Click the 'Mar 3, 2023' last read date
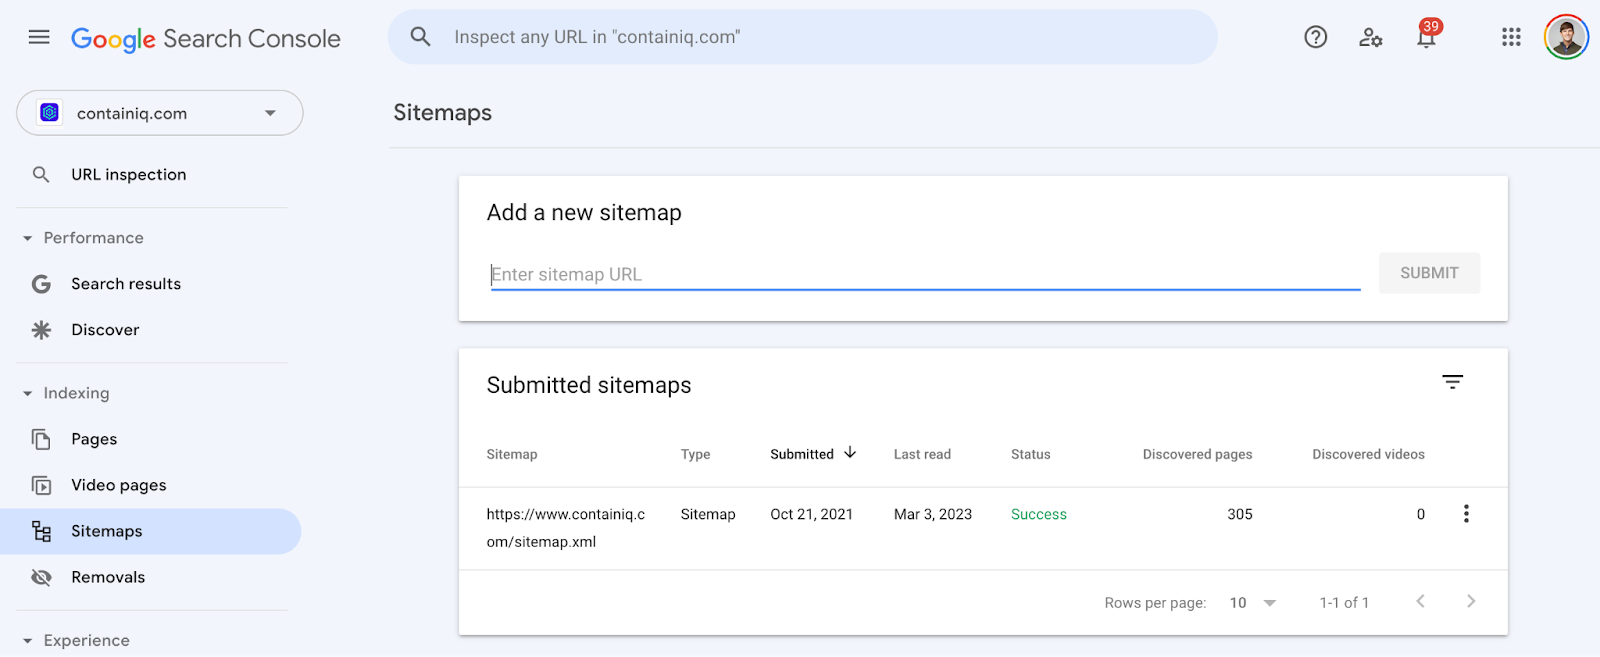 coord(933,514)
